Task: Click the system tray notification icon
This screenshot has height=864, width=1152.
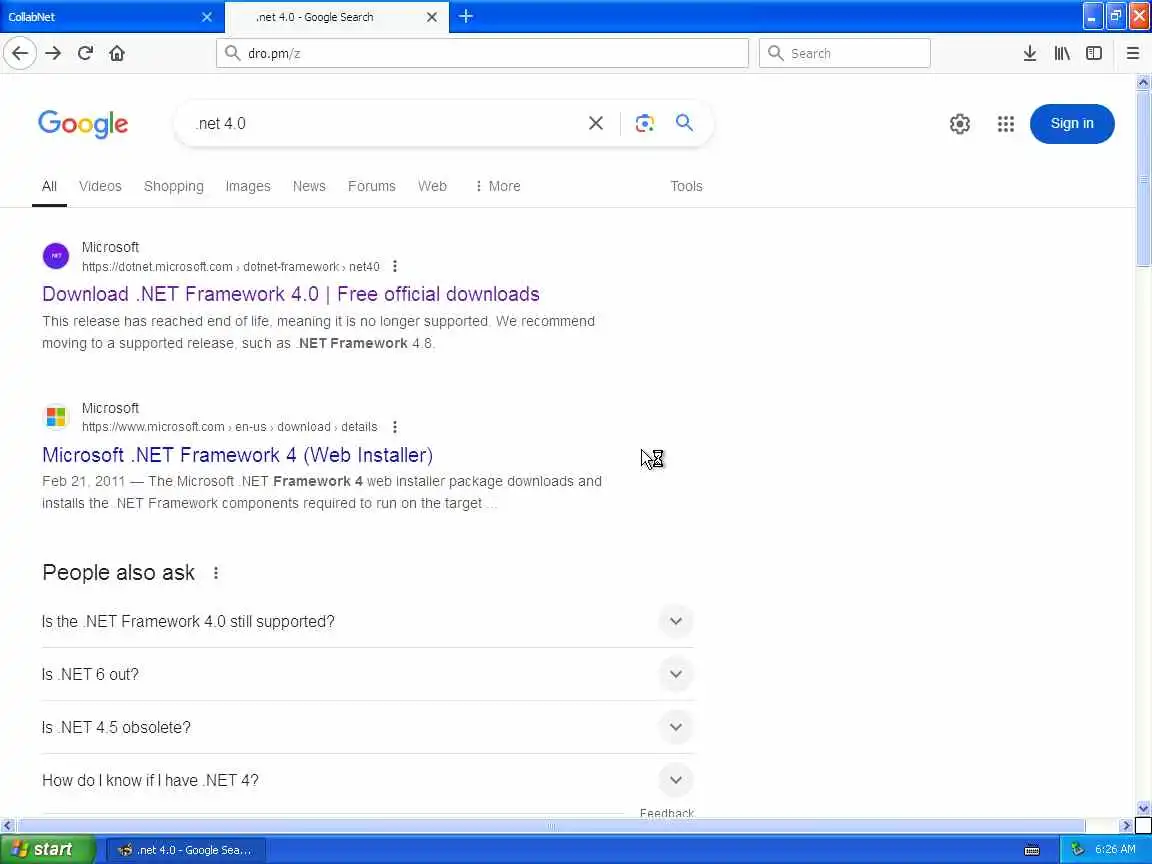Action: coord(1077,849)
